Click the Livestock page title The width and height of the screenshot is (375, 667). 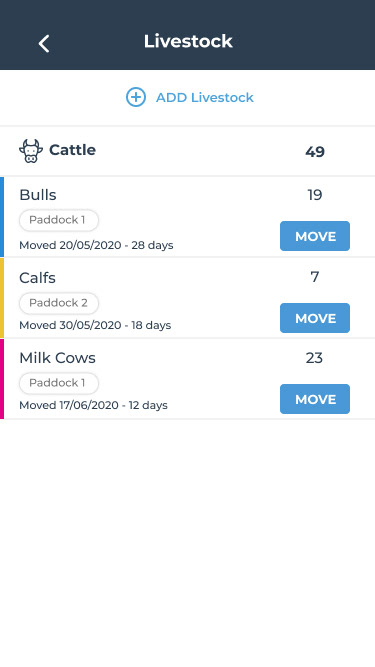click(x=188, y=41)
